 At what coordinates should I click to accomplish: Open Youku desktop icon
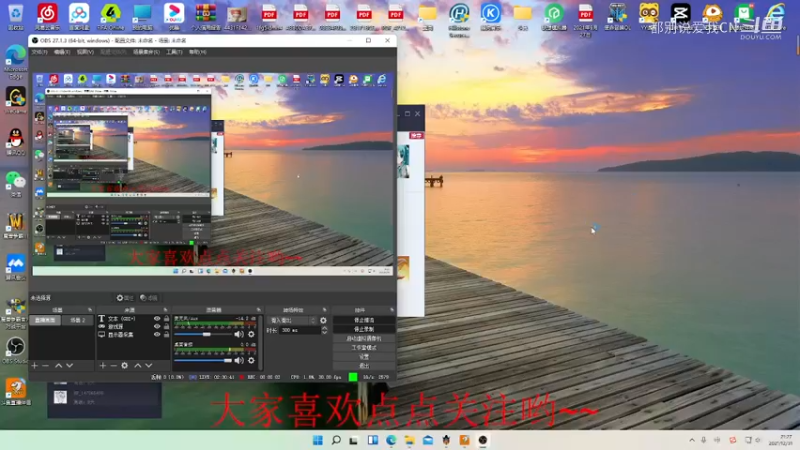pyautogui.click(x=173, y=16)
